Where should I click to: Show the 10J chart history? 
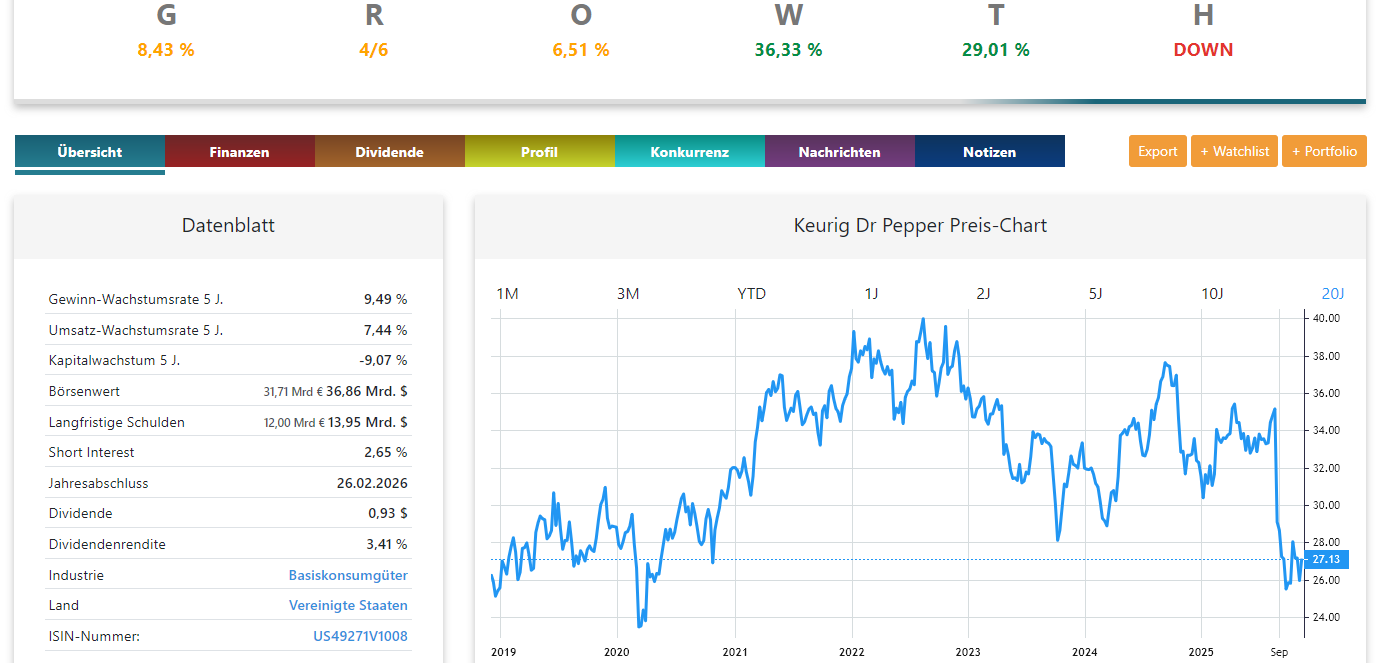[1212, 293]
